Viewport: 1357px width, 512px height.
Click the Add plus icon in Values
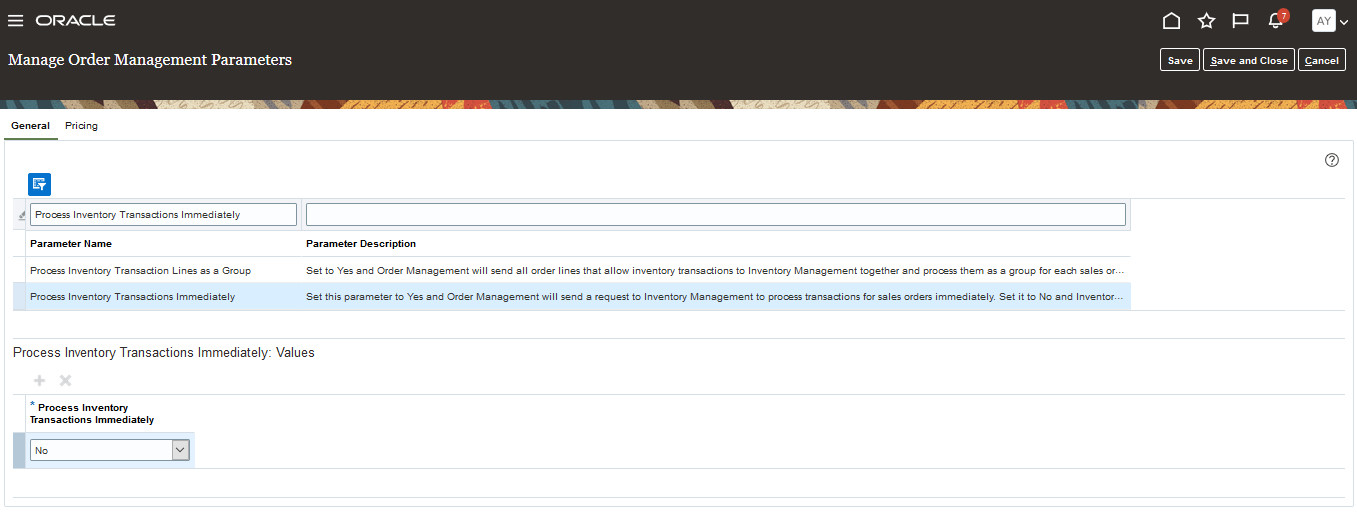40,381
